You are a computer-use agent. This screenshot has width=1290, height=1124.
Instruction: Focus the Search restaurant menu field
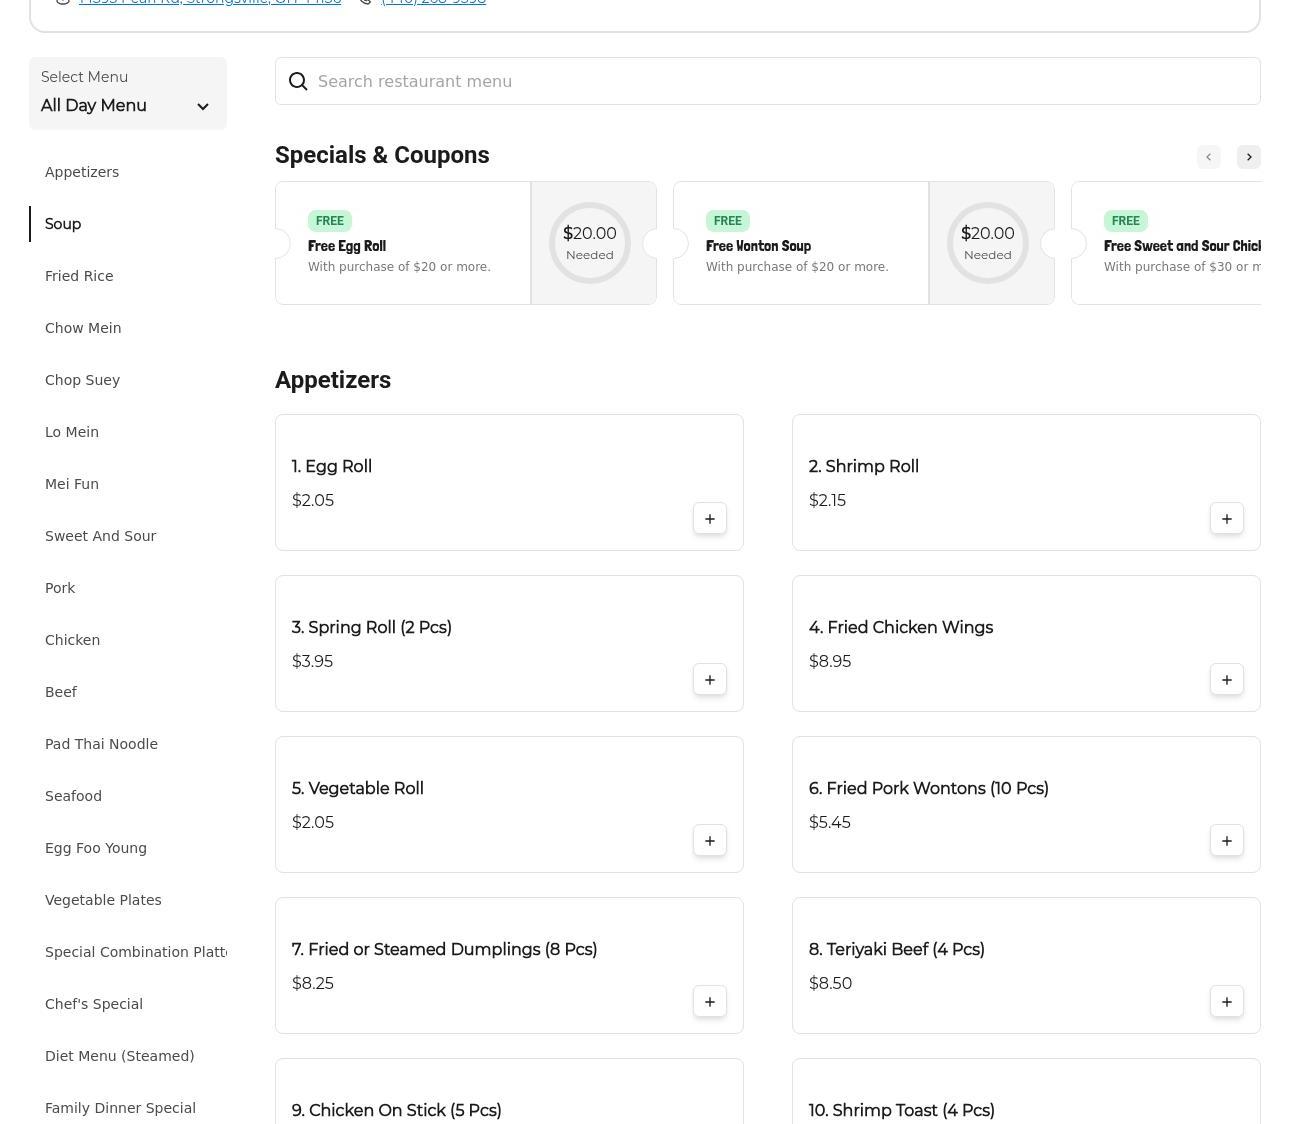(x=780, y=82)
